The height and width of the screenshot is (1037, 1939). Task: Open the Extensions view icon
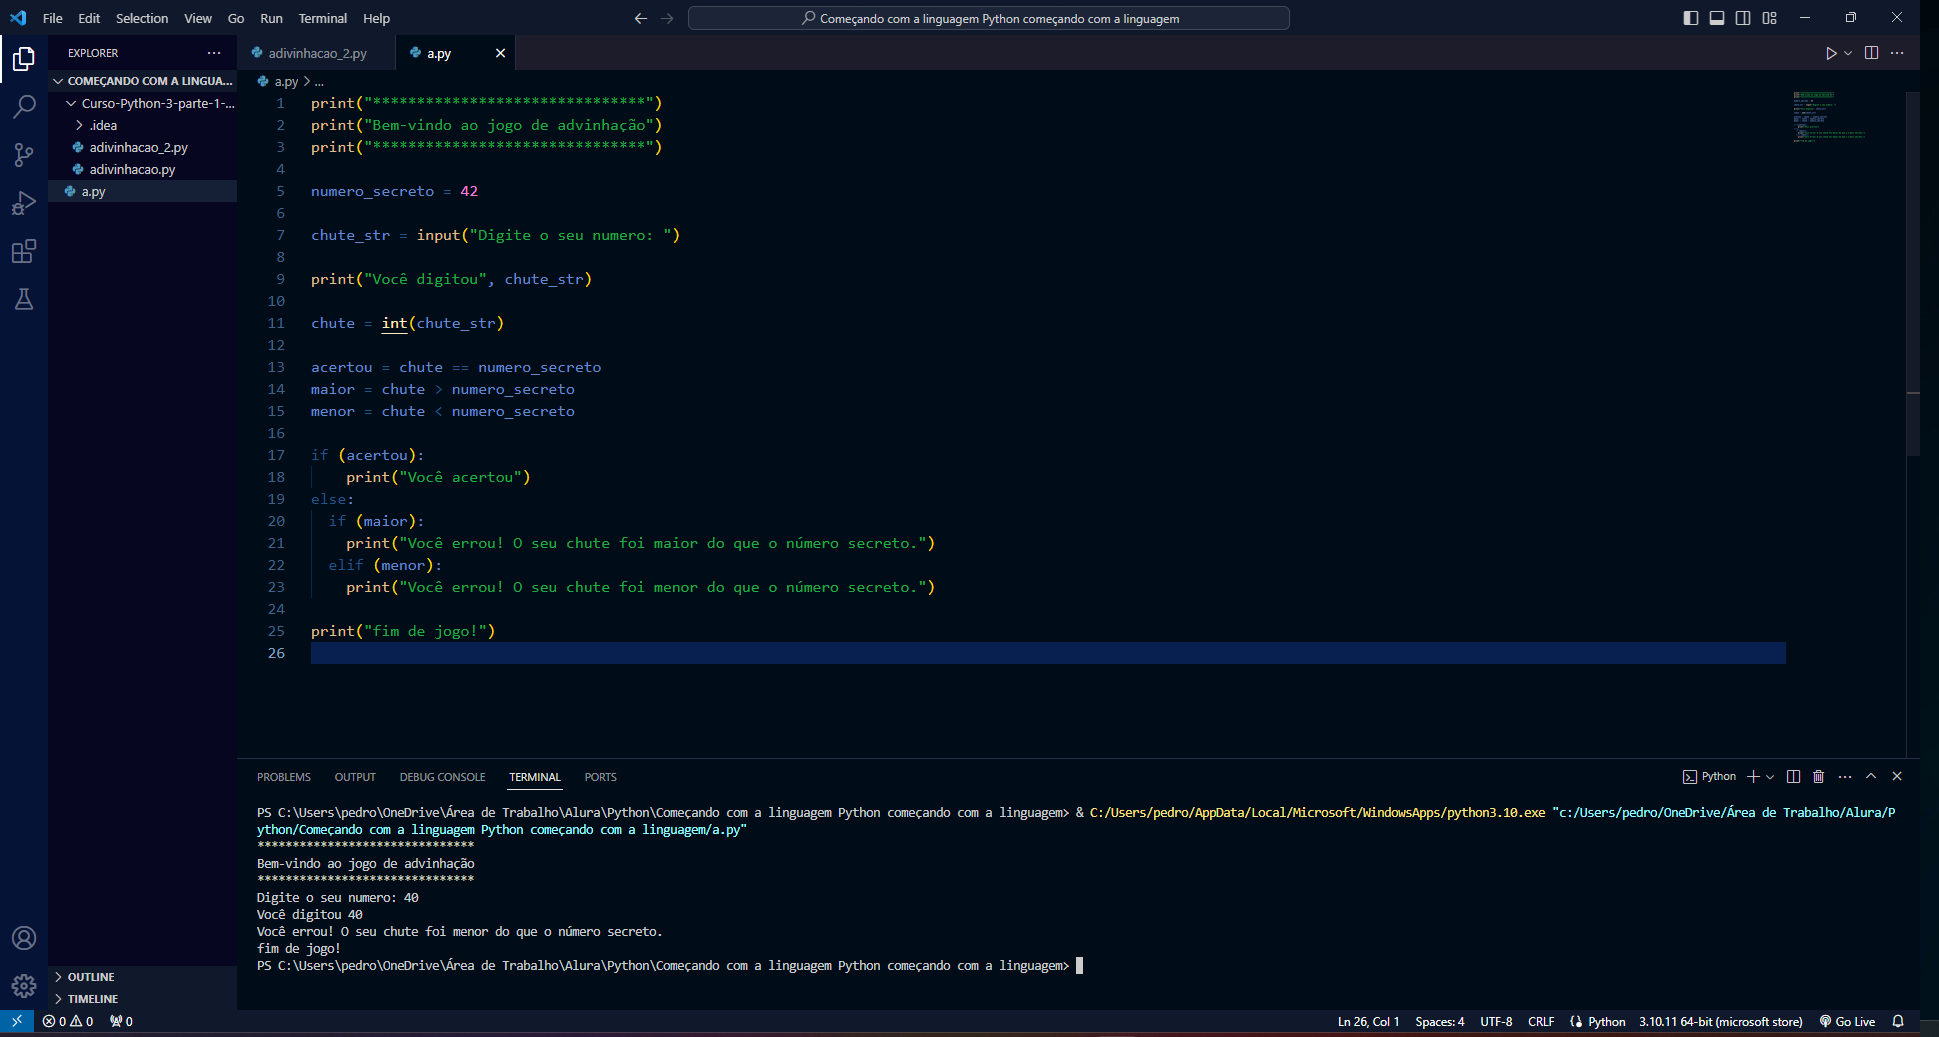pos(24,251)
